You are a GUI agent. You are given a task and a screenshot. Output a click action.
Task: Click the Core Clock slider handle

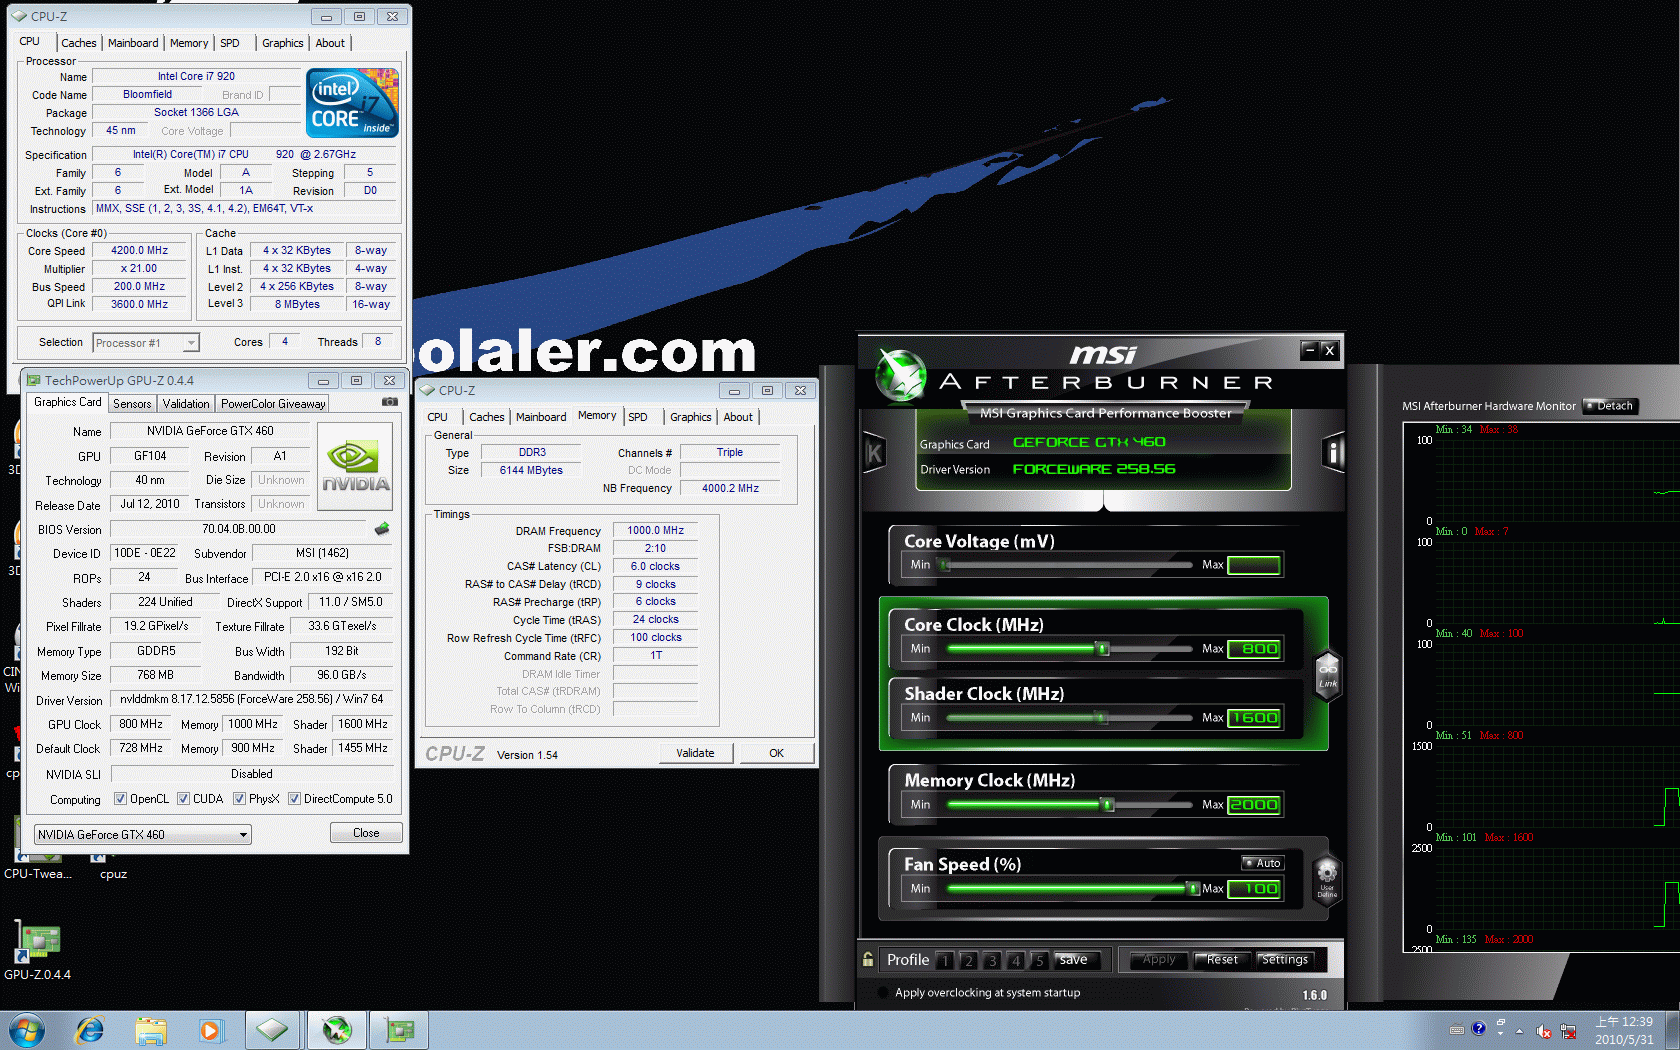point(1103,649)
